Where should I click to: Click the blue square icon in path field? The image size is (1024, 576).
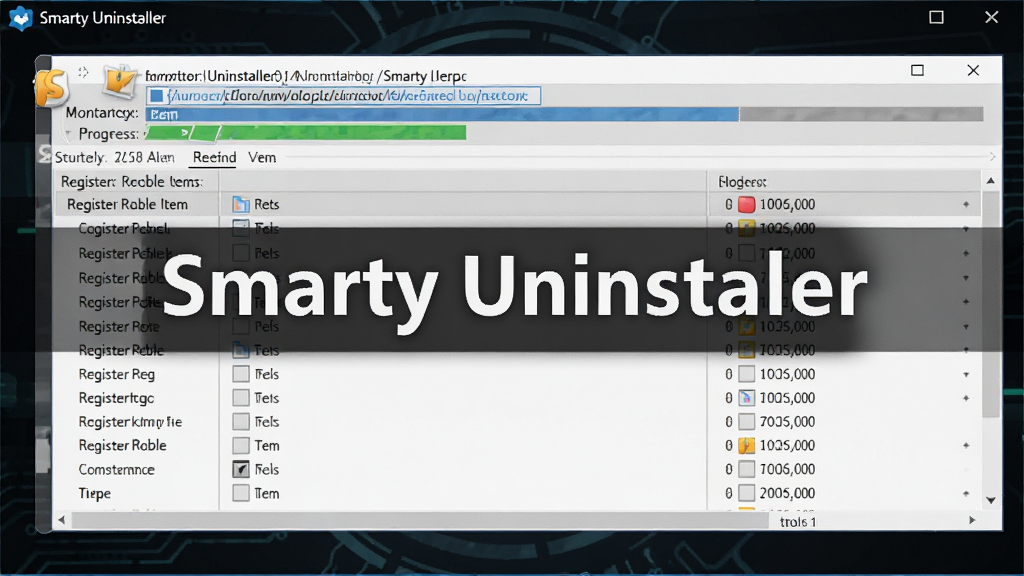coord(157,96)
